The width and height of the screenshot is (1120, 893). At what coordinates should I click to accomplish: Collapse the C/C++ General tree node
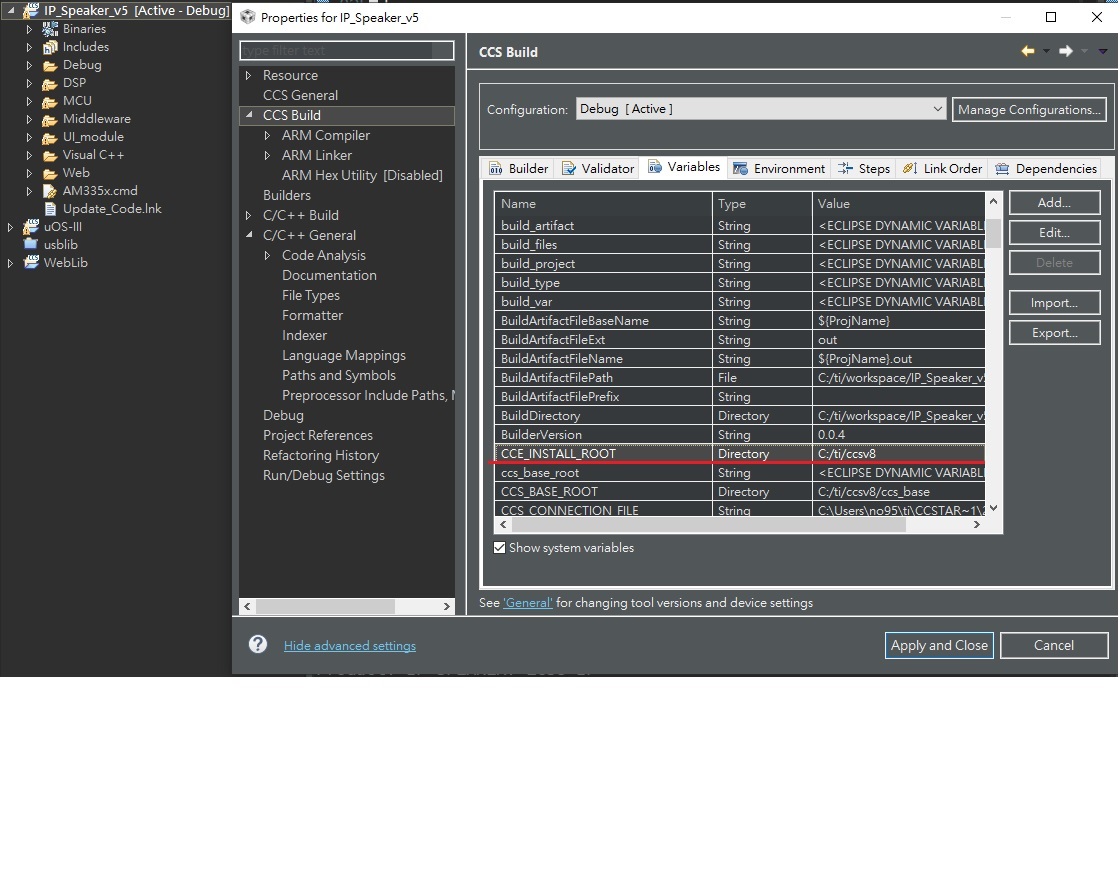click(x=249, y=234)
